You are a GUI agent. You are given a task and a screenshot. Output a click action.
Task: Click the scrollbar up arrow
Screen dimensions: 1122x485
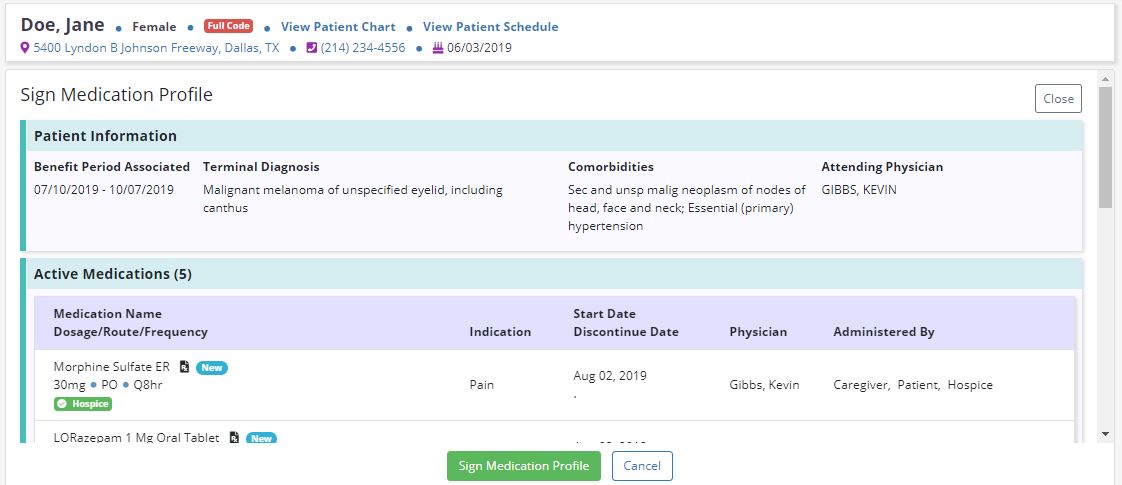tap(1105, 78)
